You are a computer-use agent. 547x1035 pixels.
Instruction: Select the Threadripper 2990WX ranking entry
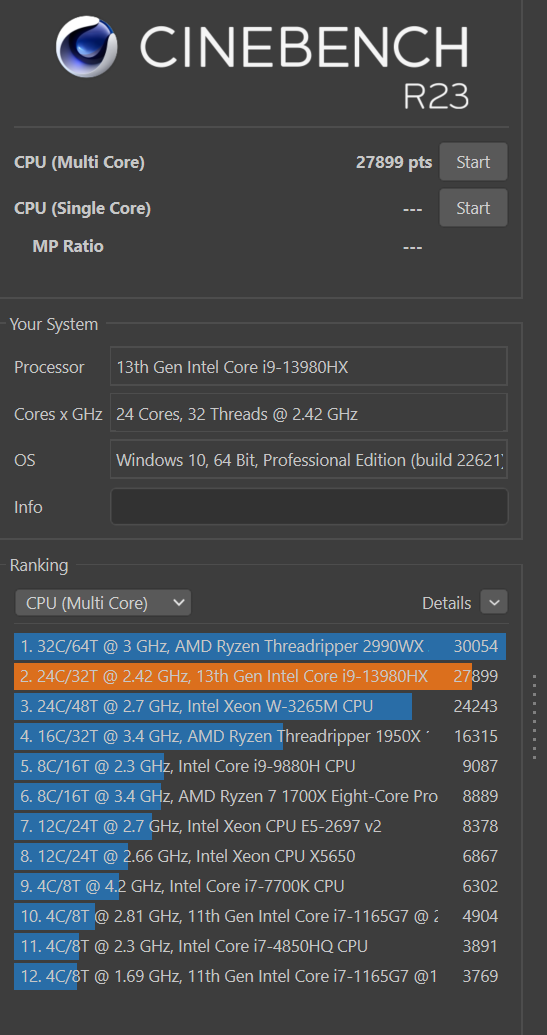point(260,646)
